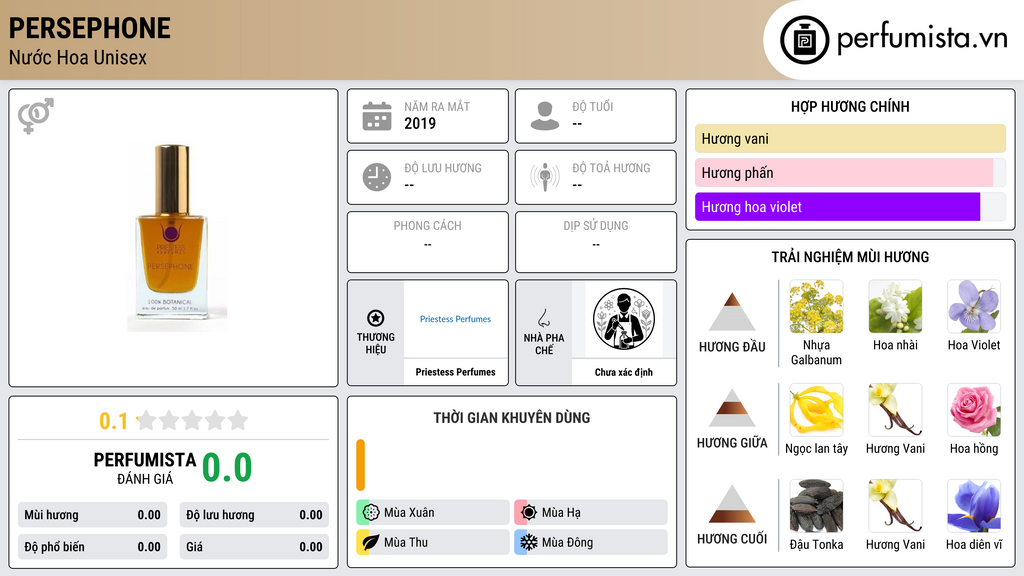Select the Ngọc lan tây note image
Viewport: 1024px width, 576px height.
pos(816,409)
